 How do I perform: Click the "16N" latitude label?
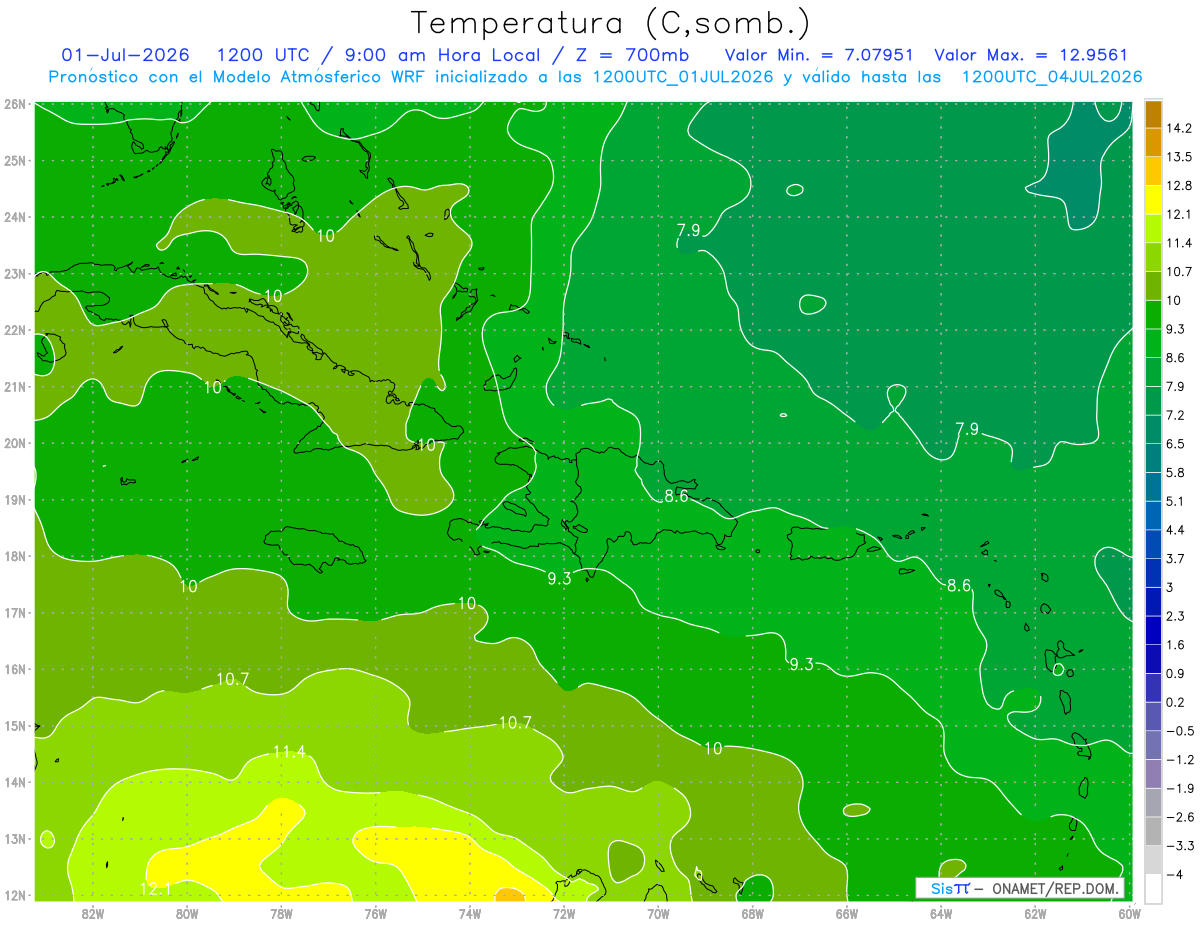pos(15,670)
